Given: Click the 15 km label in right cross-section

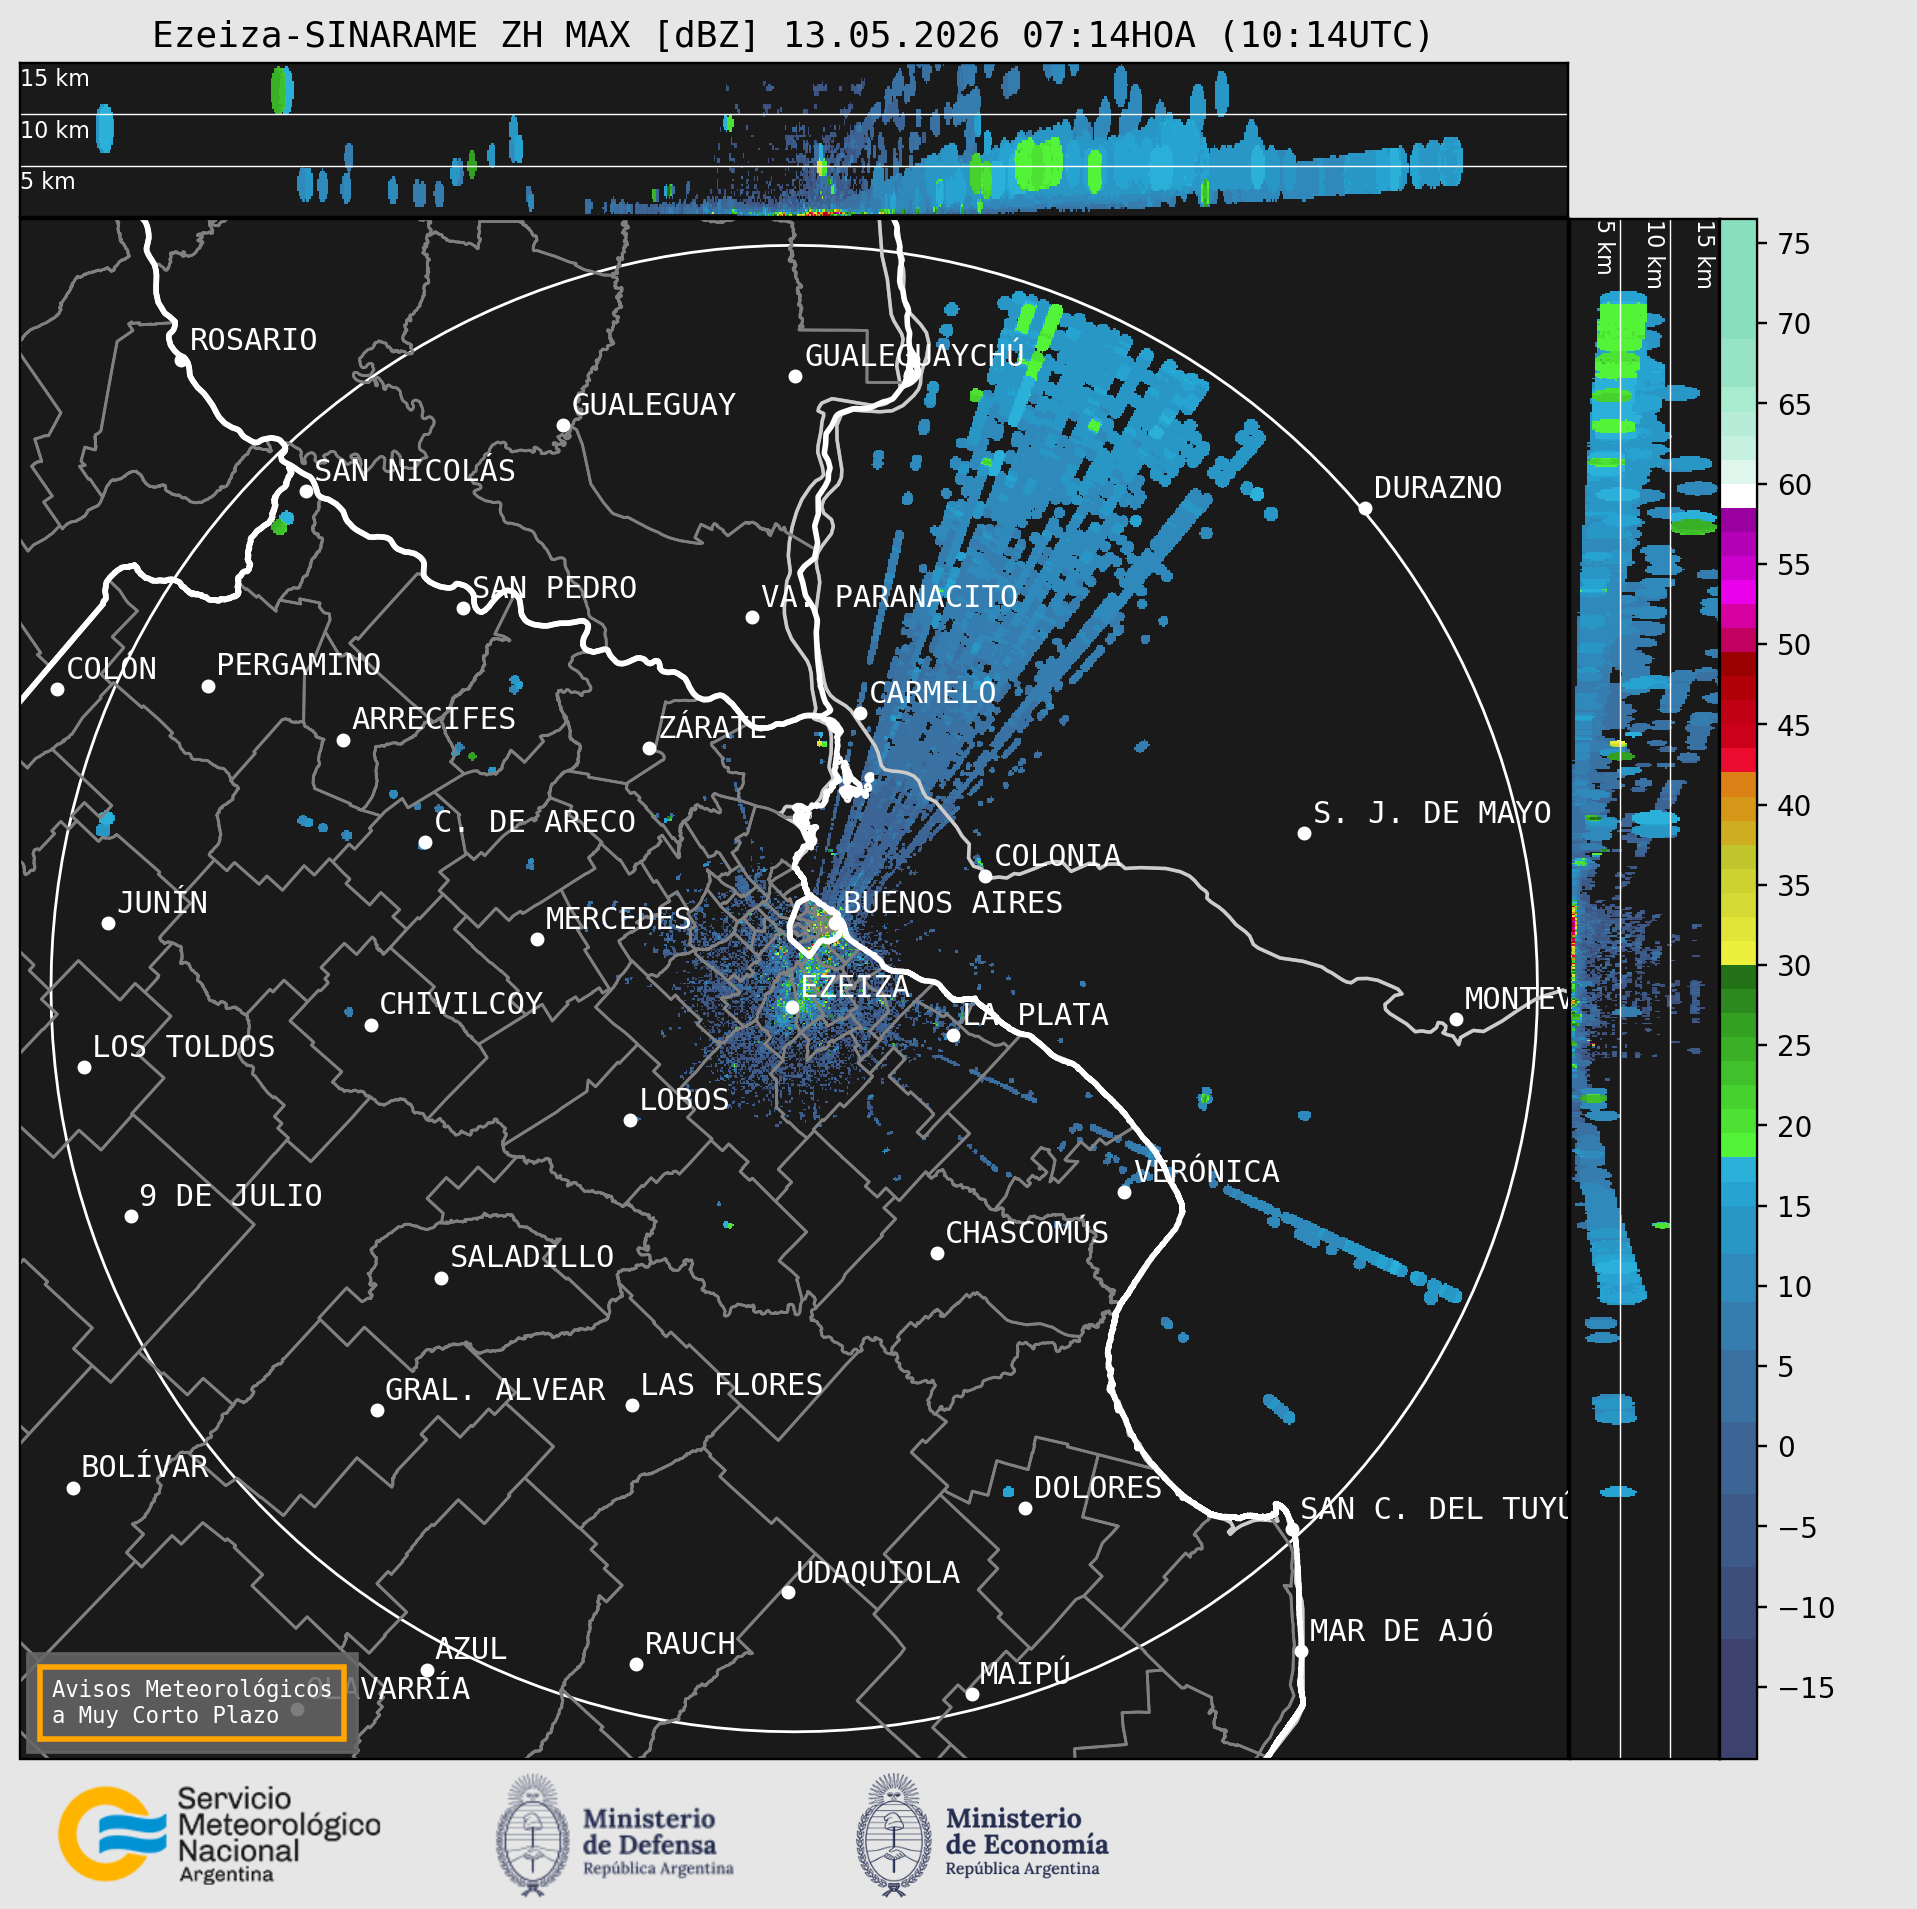Looking at the screenshot, I should point(1705,255).
